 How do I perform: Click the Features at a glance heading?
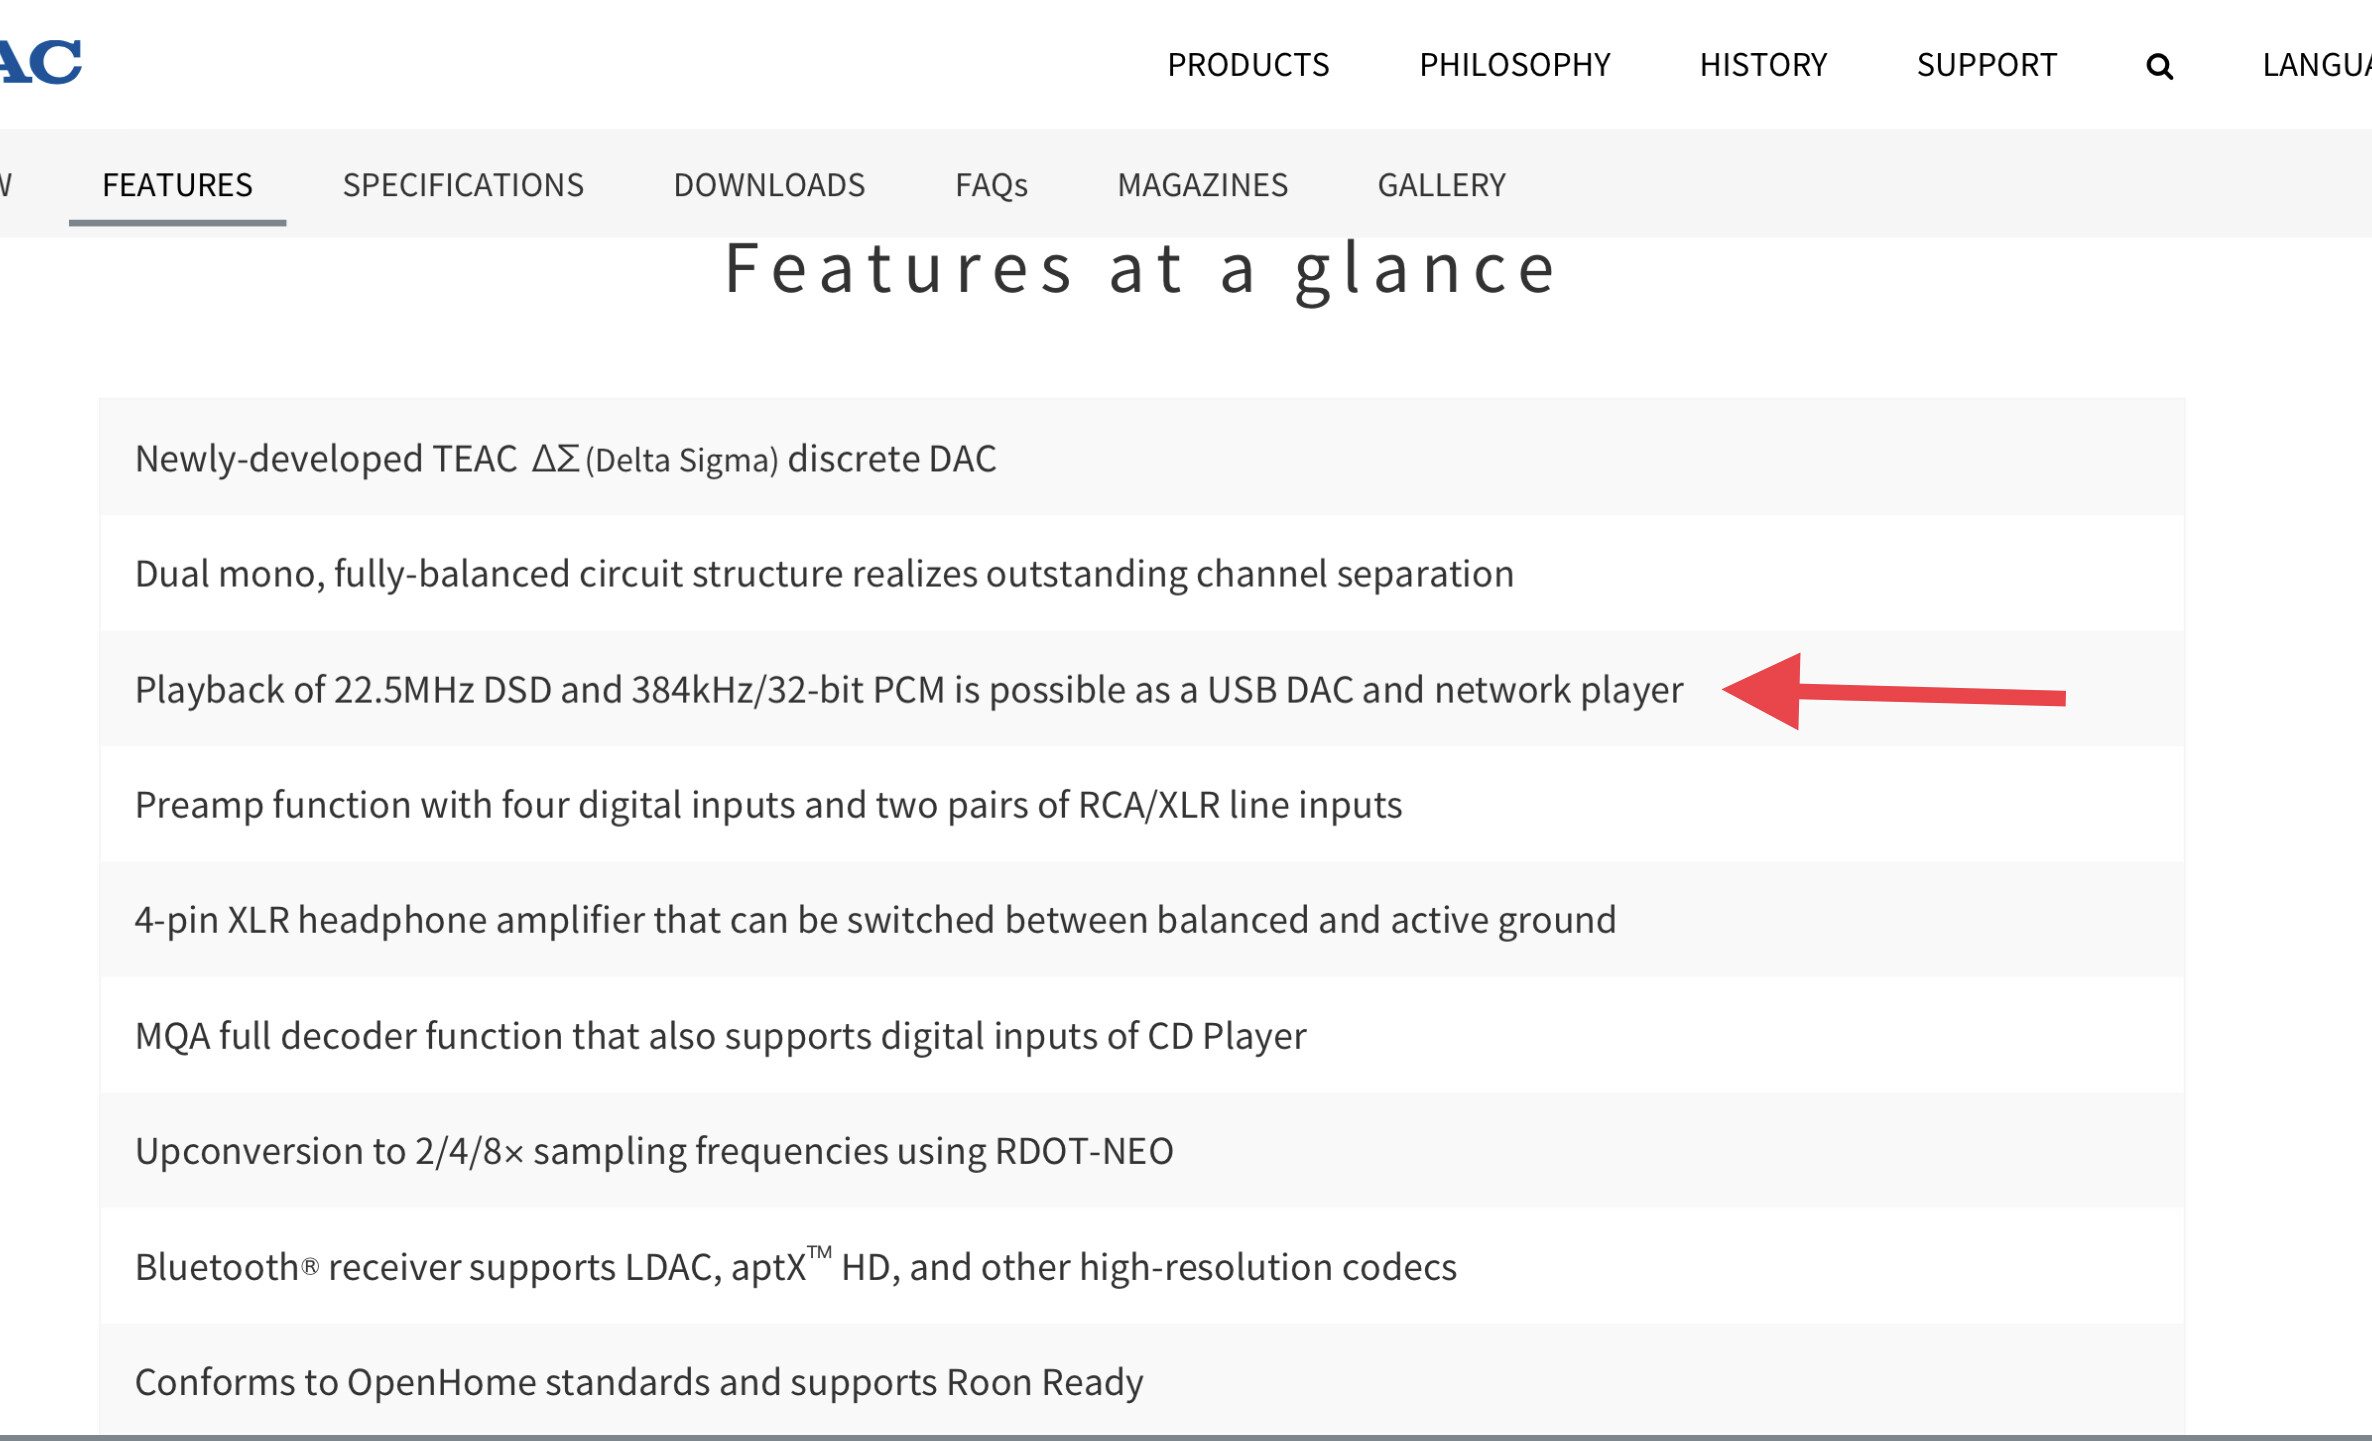1140,270
